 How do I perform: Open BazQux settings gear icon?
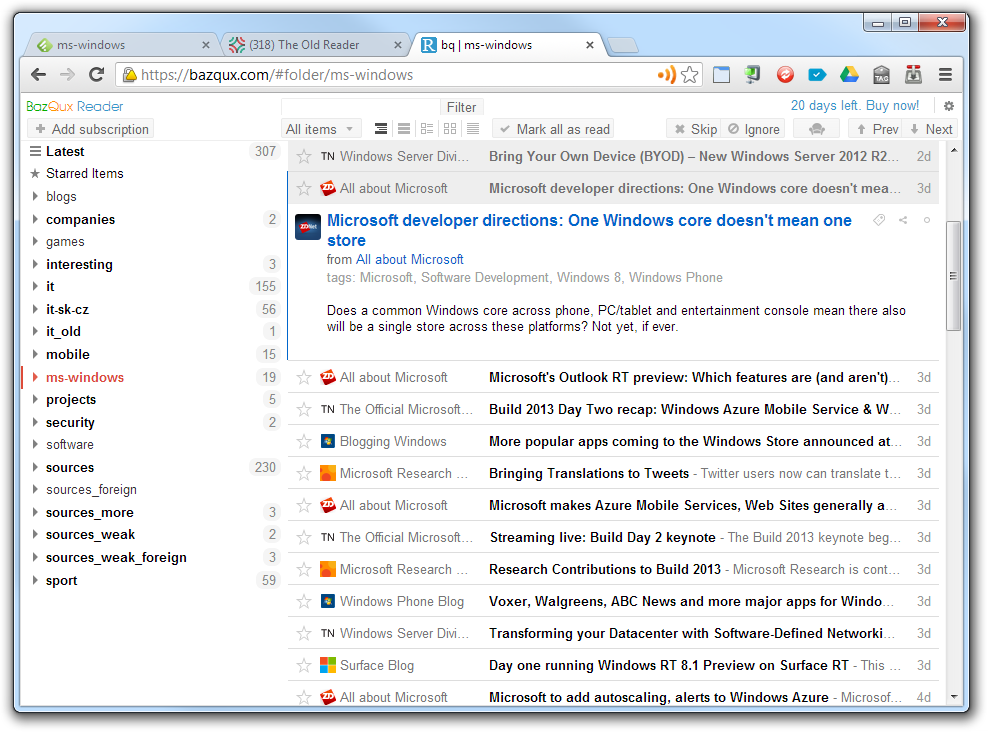[948, 106]
